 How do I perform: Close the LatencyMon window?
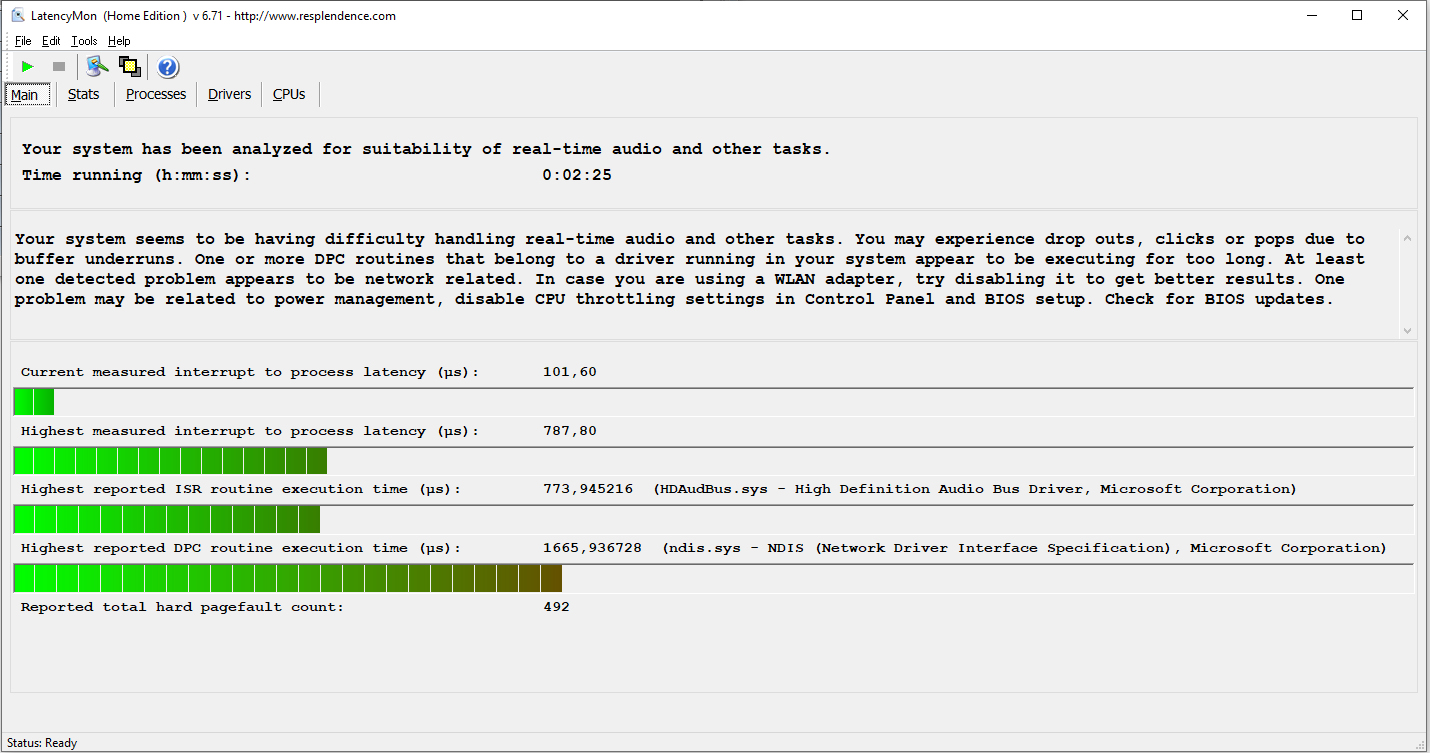(x=1403, y=15)
